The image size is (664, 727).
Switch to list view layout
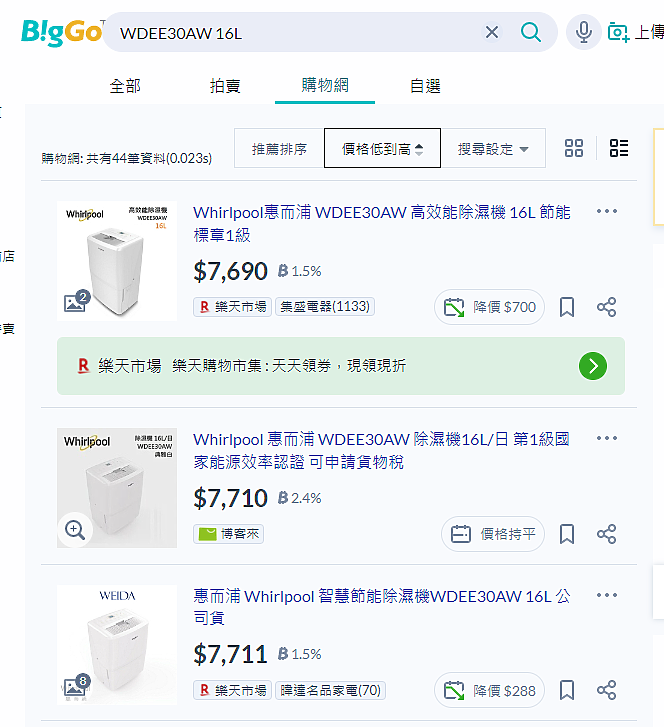(x=619, y=148)
